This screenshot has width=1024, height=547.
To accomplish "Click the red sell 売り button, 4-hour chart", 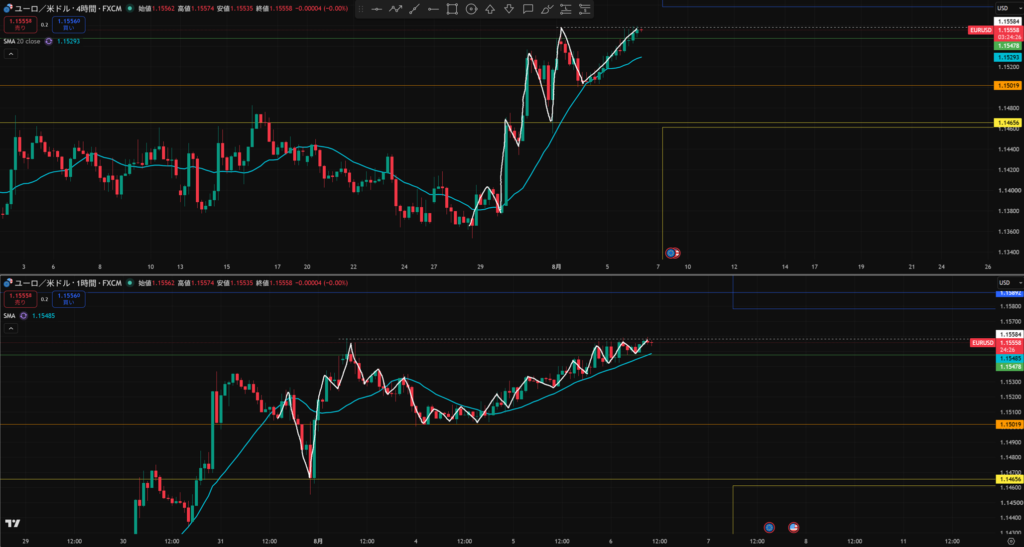I will 20,25.
